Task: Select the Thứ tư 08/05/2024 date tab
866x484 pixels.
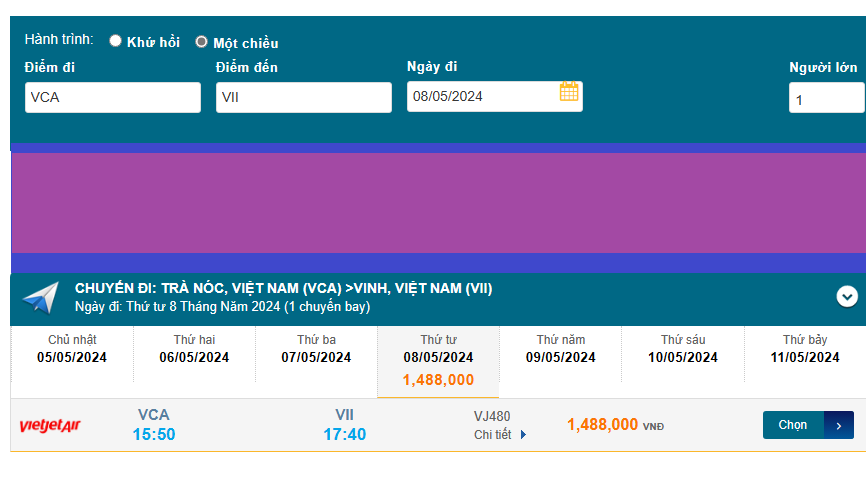Action: tap(438, 358)
